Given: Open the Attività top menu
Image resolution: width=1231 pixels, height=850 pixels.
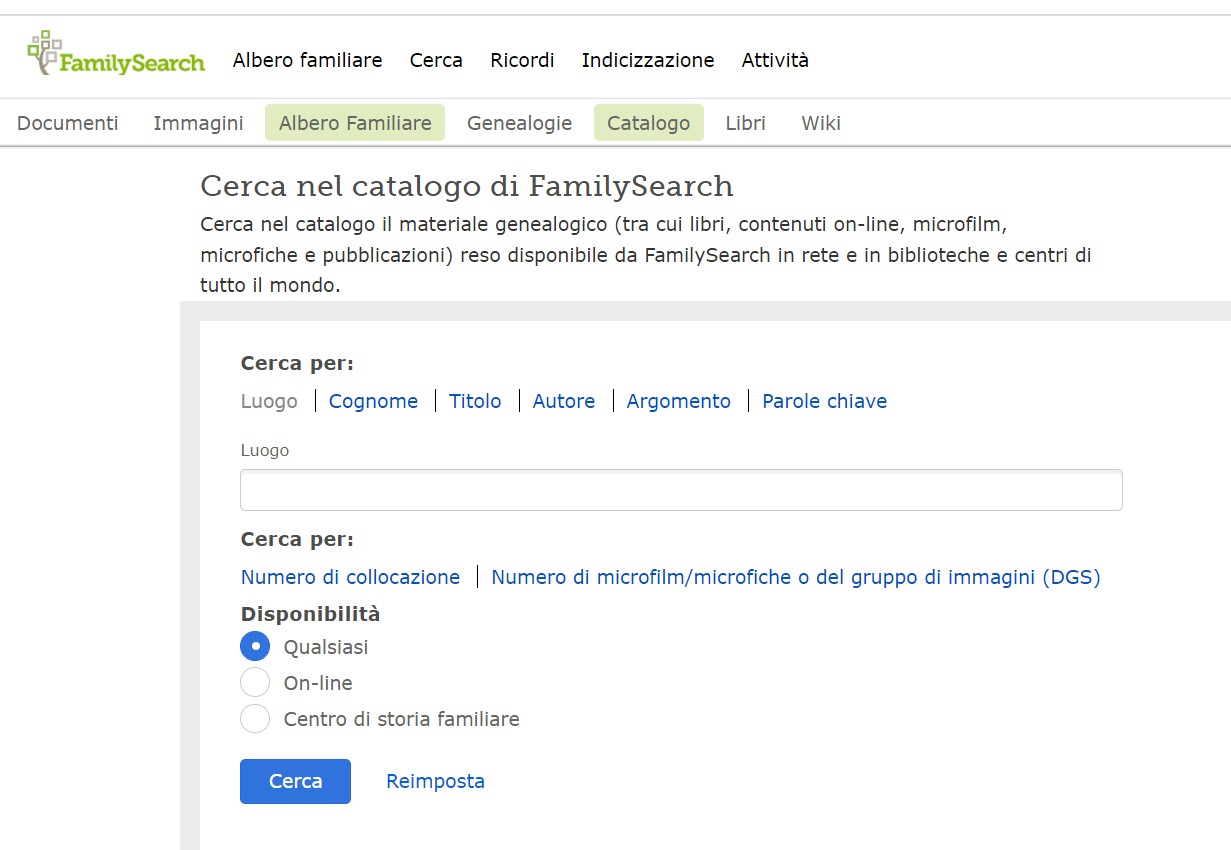Looking at the screenshot, I should coord(775,60).
